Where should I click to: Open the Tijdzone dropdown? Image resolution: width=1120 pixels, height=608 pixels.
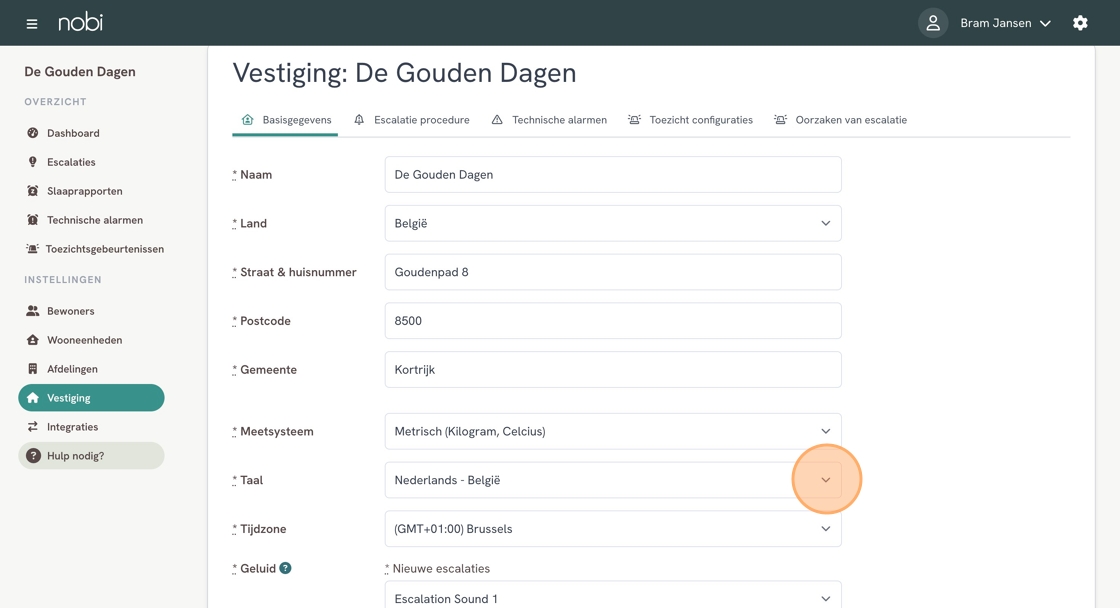tap(612, 529)
